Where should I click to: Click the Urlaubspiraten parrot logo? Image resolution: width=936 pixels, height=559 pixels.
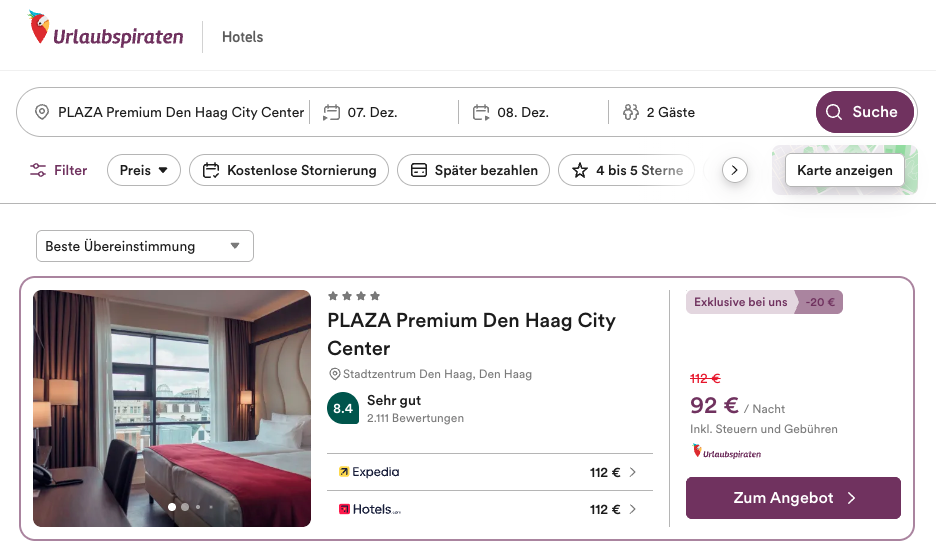point(39,27)
